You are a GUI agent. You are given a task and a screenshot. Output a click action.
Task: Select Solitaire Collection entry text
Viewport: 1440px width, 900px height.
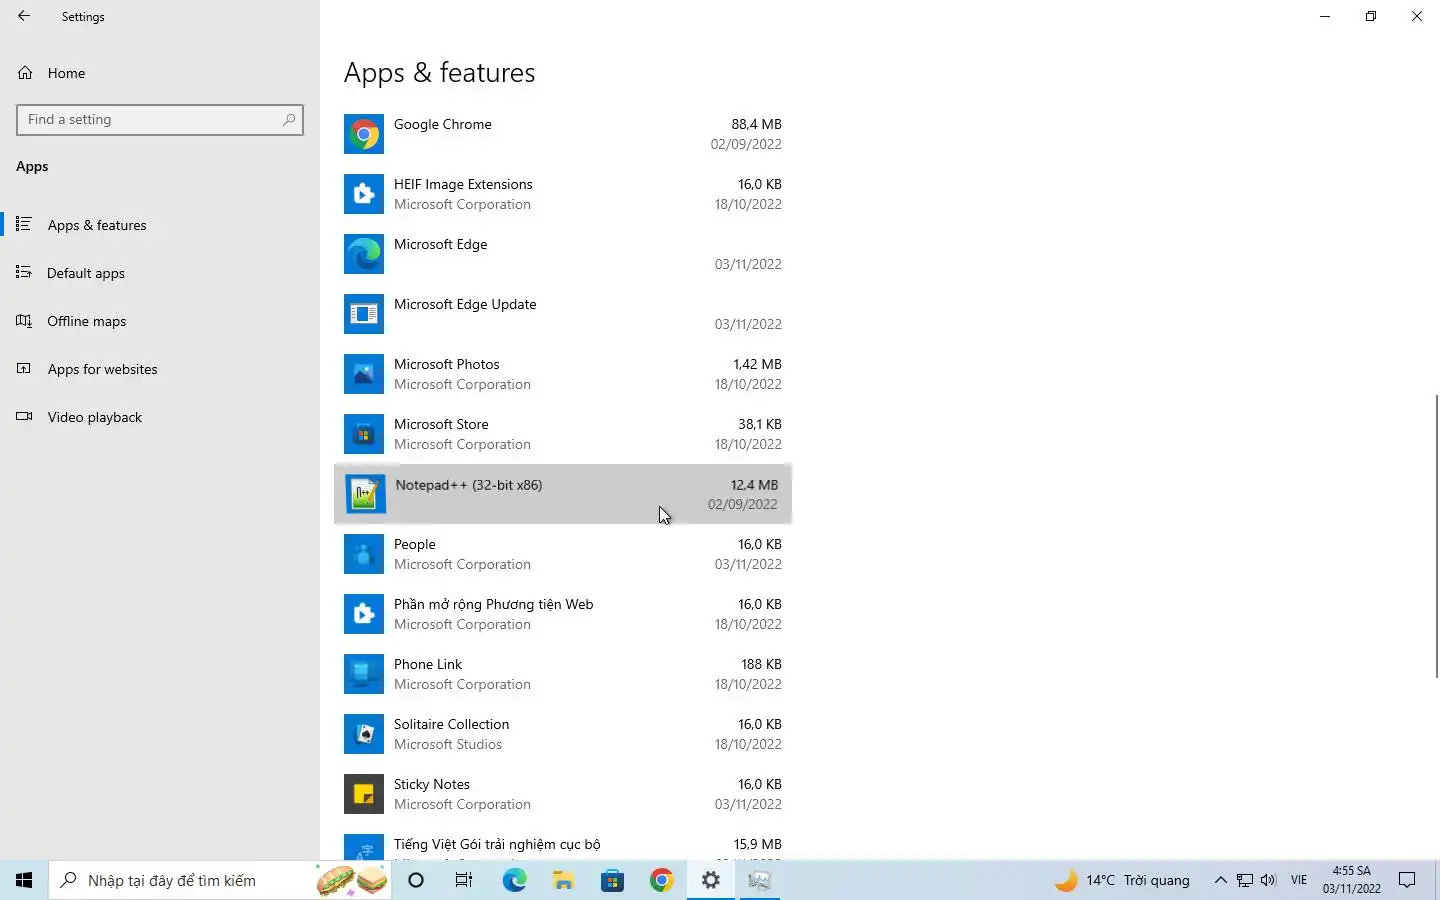coord(451,724)
